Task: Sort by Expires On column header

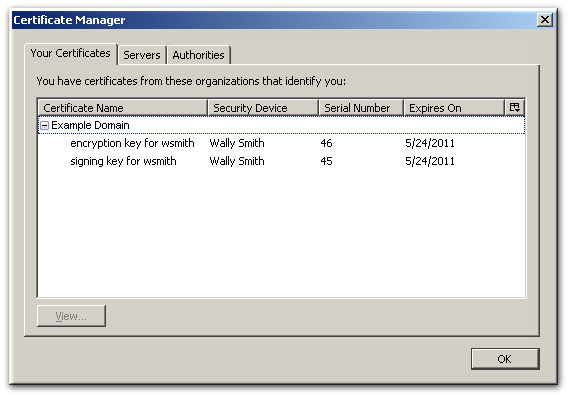Action: [x=454, y=108]
